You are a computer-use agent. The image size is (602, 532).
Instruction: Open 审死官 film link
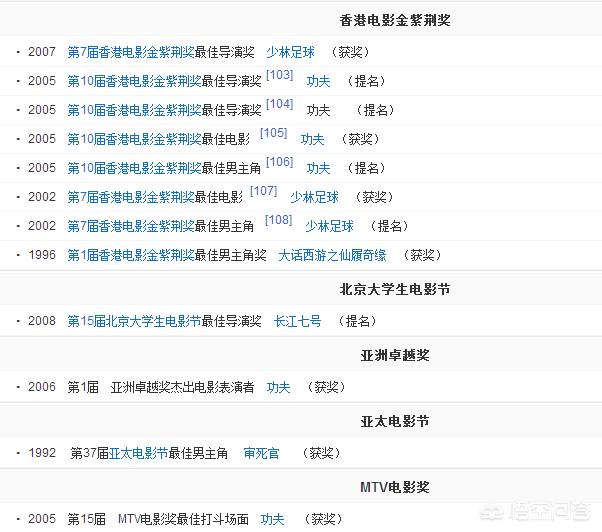(261, 453)
